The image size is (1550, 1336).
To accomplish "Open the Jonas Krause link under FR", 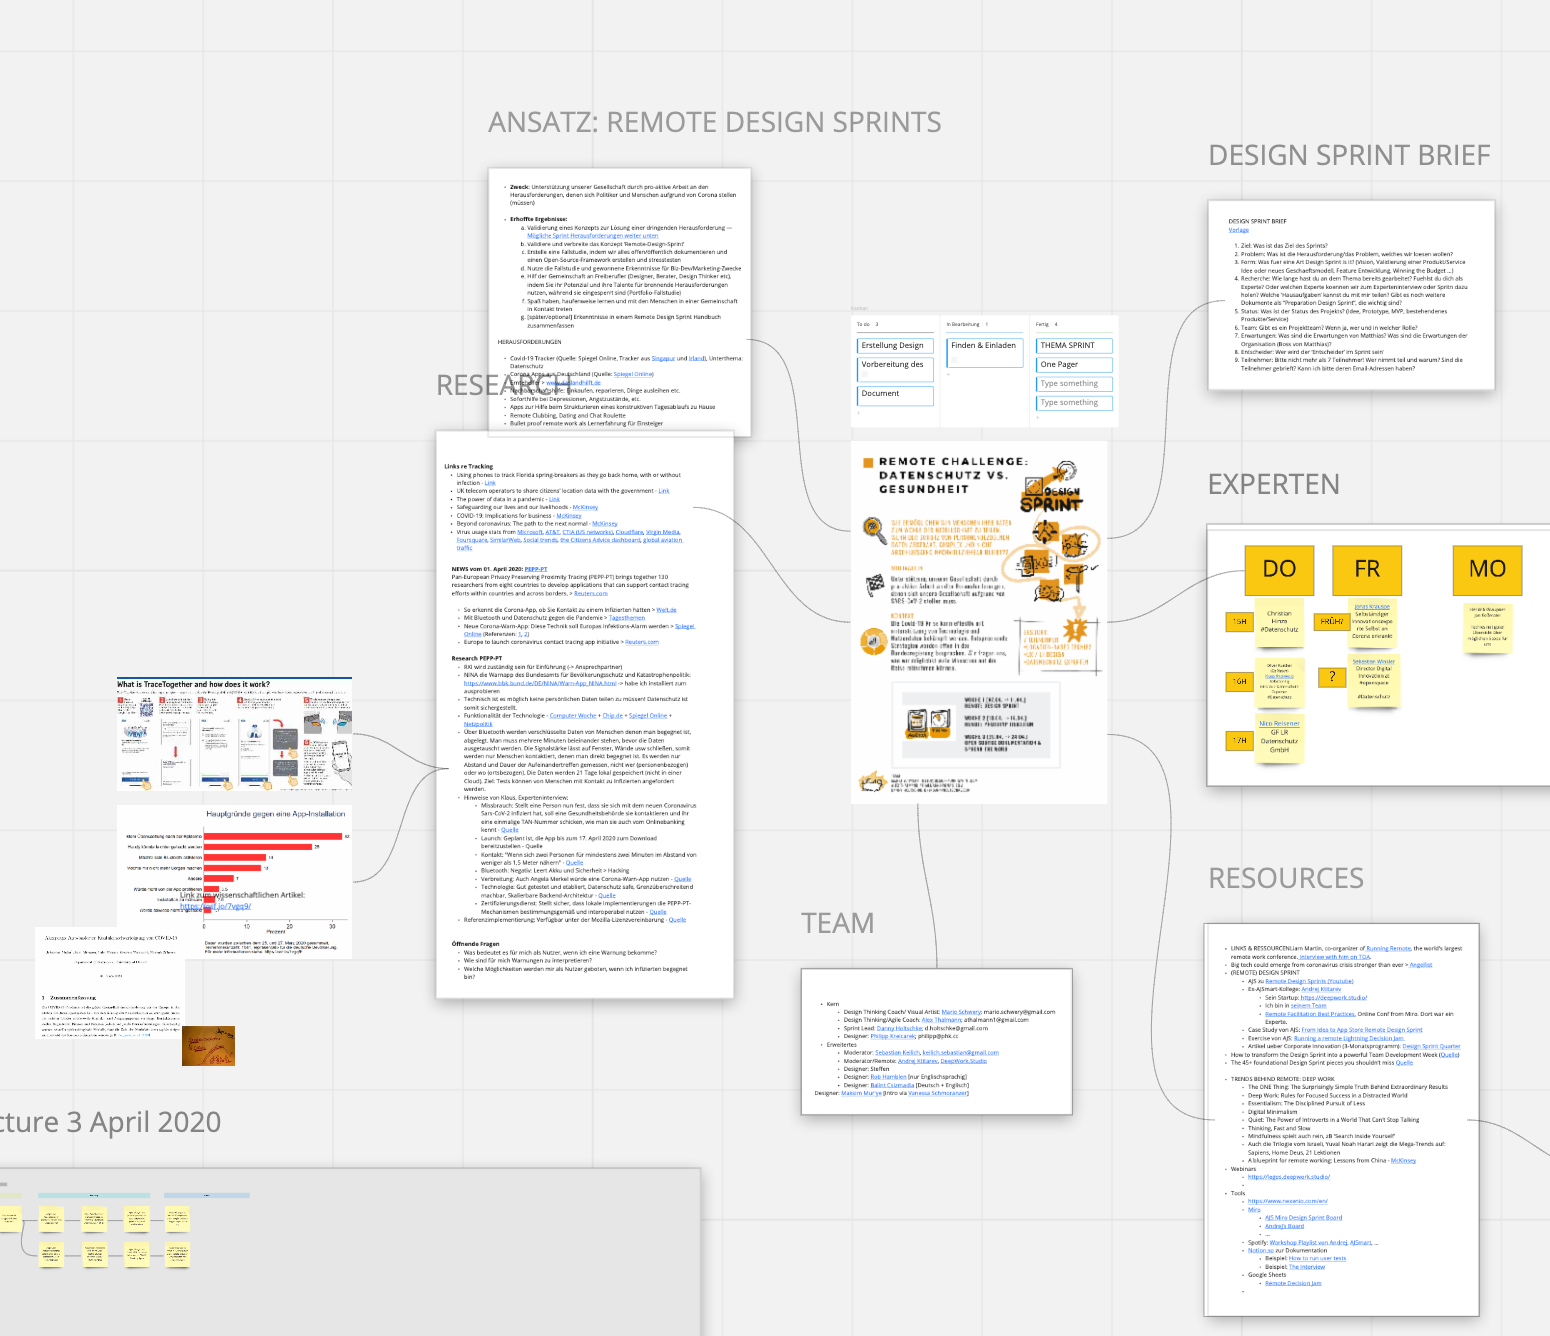I will (1372, 606).
